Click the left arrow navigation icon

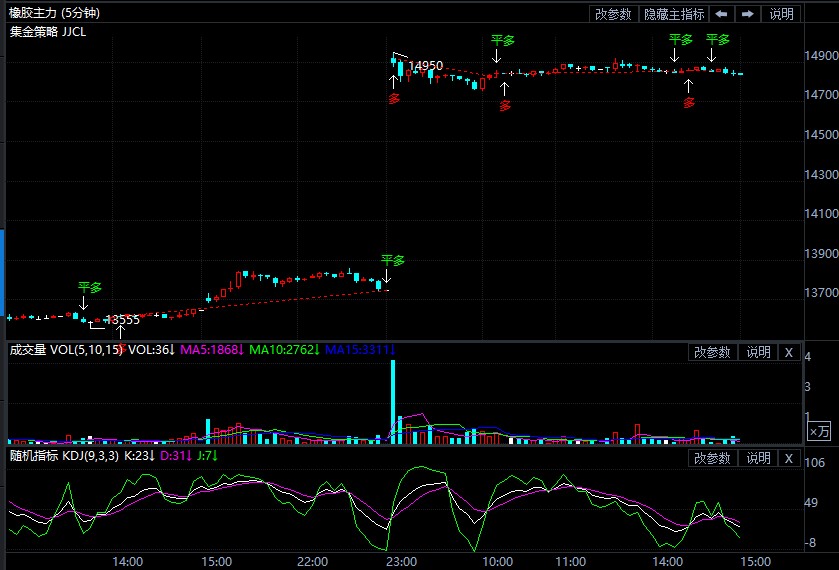721,14
